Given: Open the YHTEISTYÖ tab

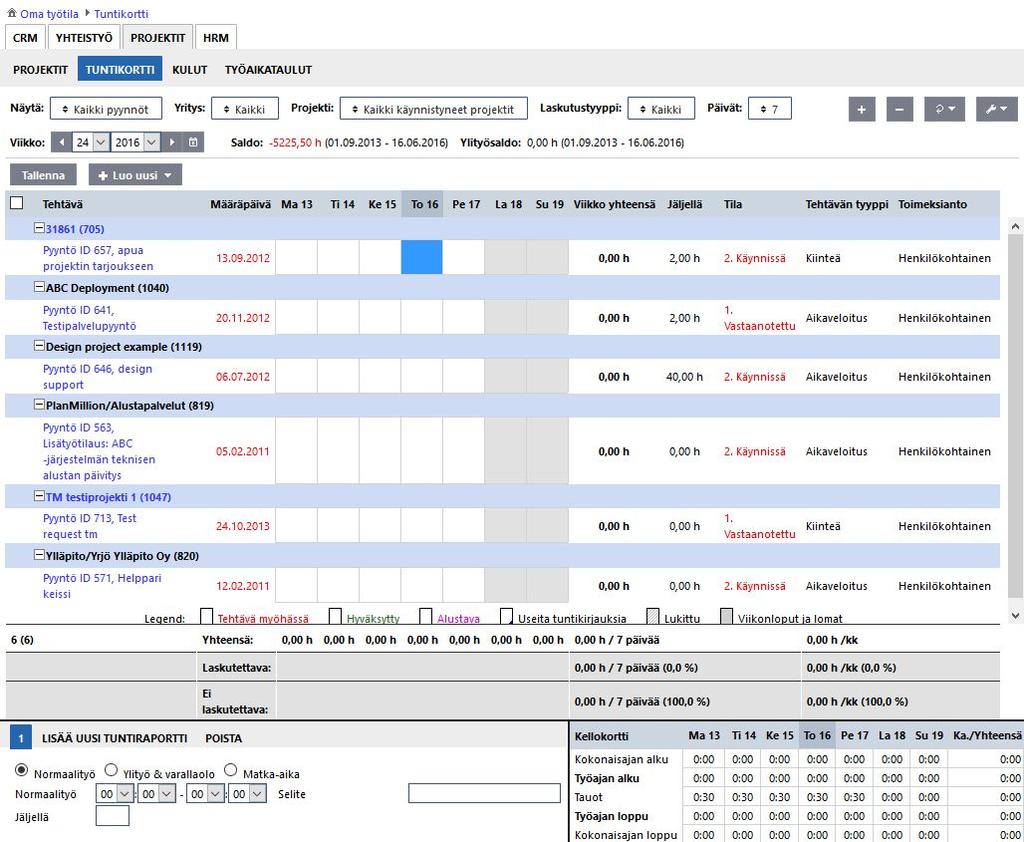Looking at the screenshot, I should click(84, 38).
